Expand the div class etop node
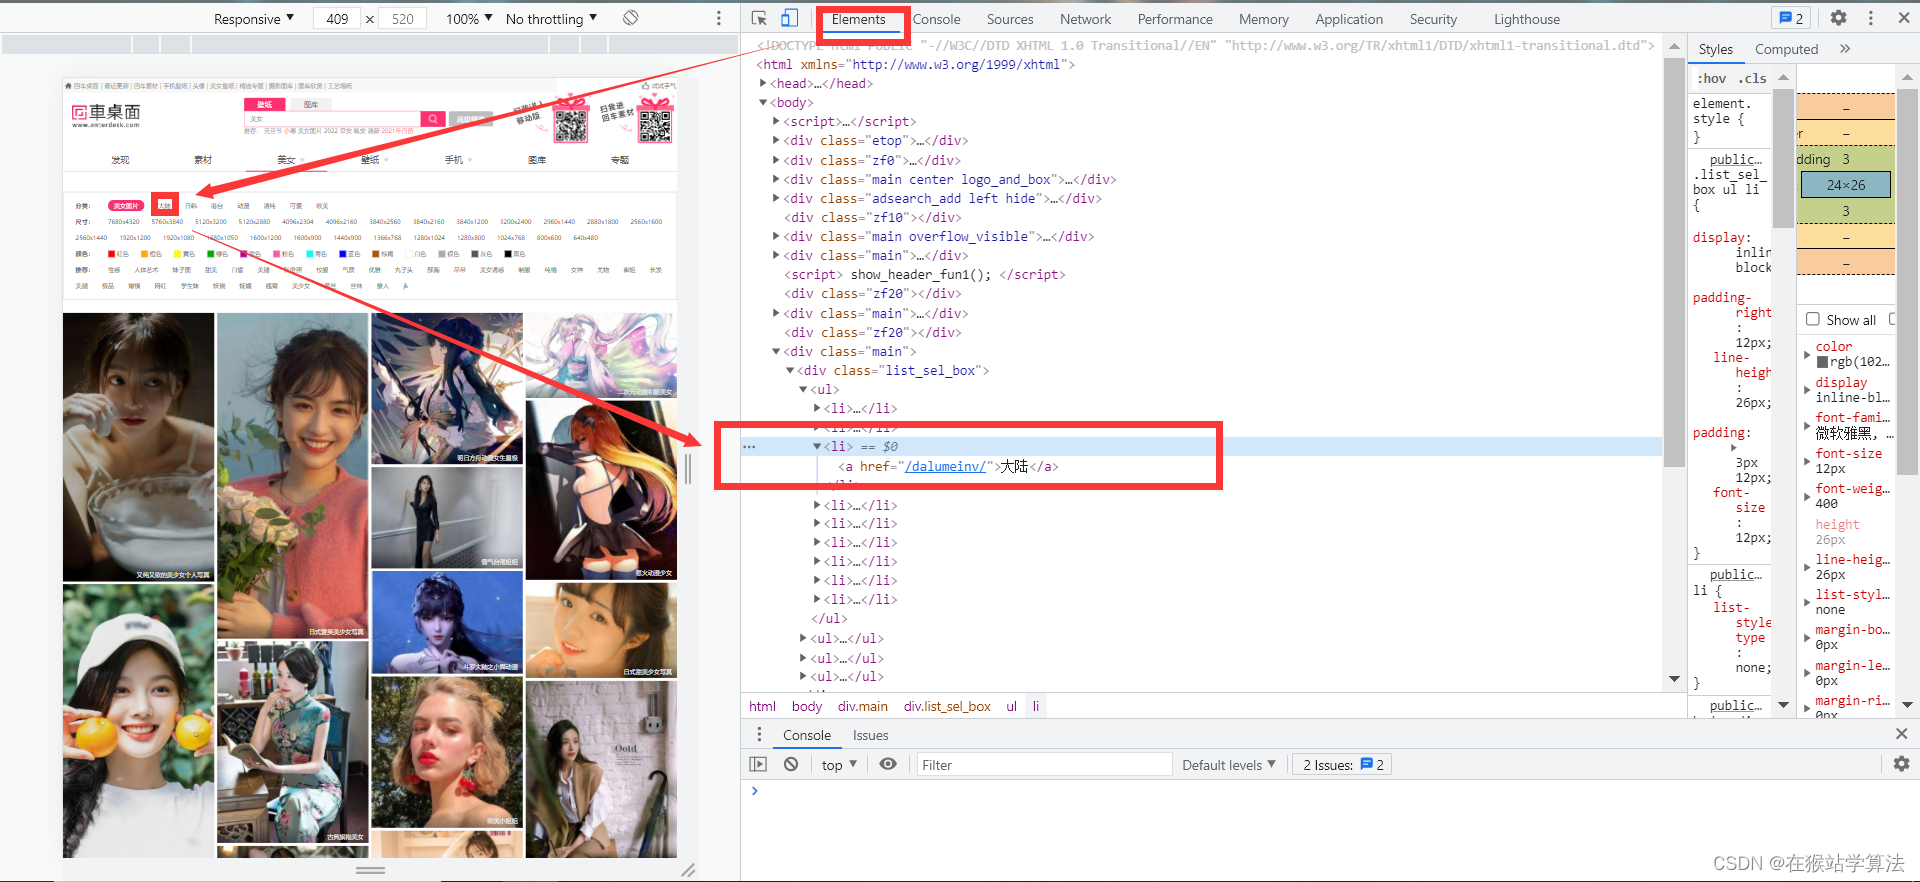The height and width of the screenshot is (882, 1920). point(776,140)
